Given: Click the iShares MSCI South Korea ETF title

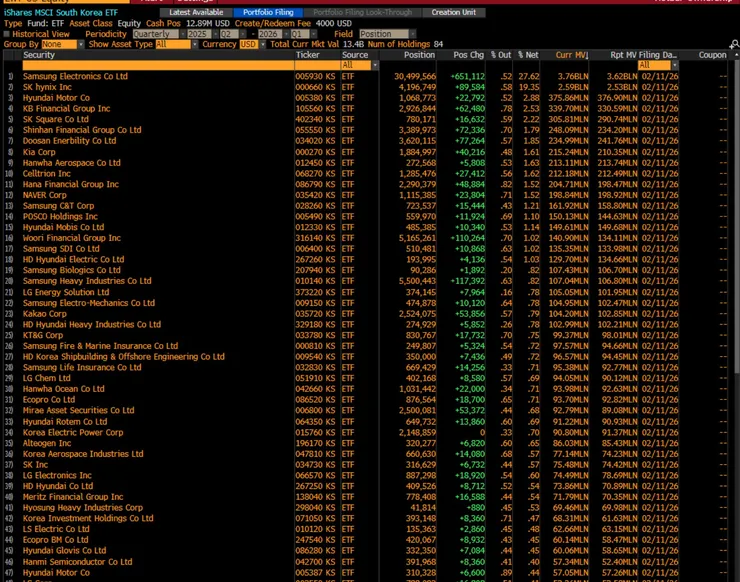Looking at the screenshot, I should coord(61,12).
